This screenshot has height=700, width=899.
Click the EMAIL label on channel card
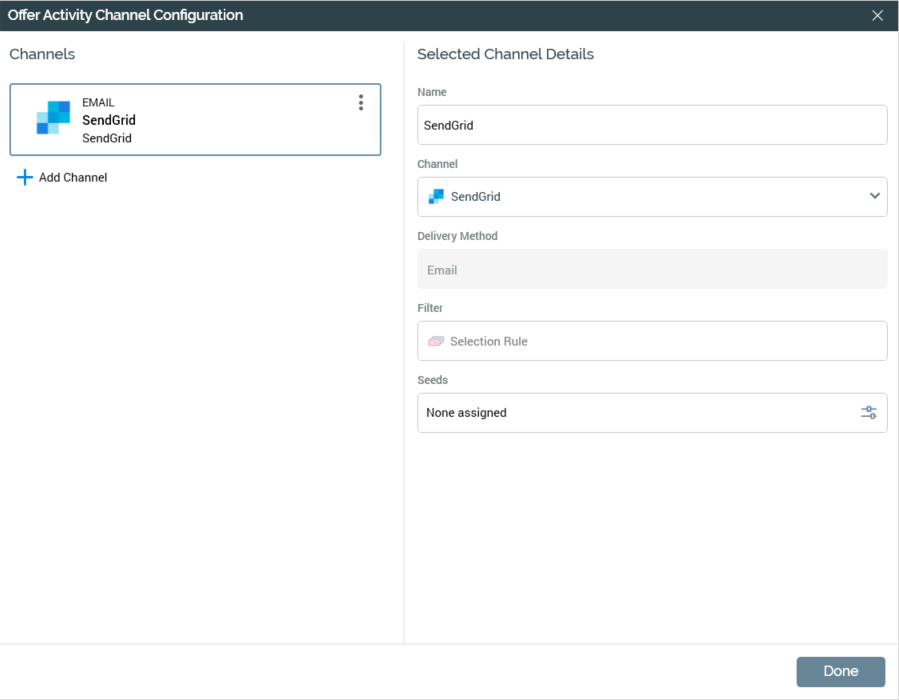[98, 102]
